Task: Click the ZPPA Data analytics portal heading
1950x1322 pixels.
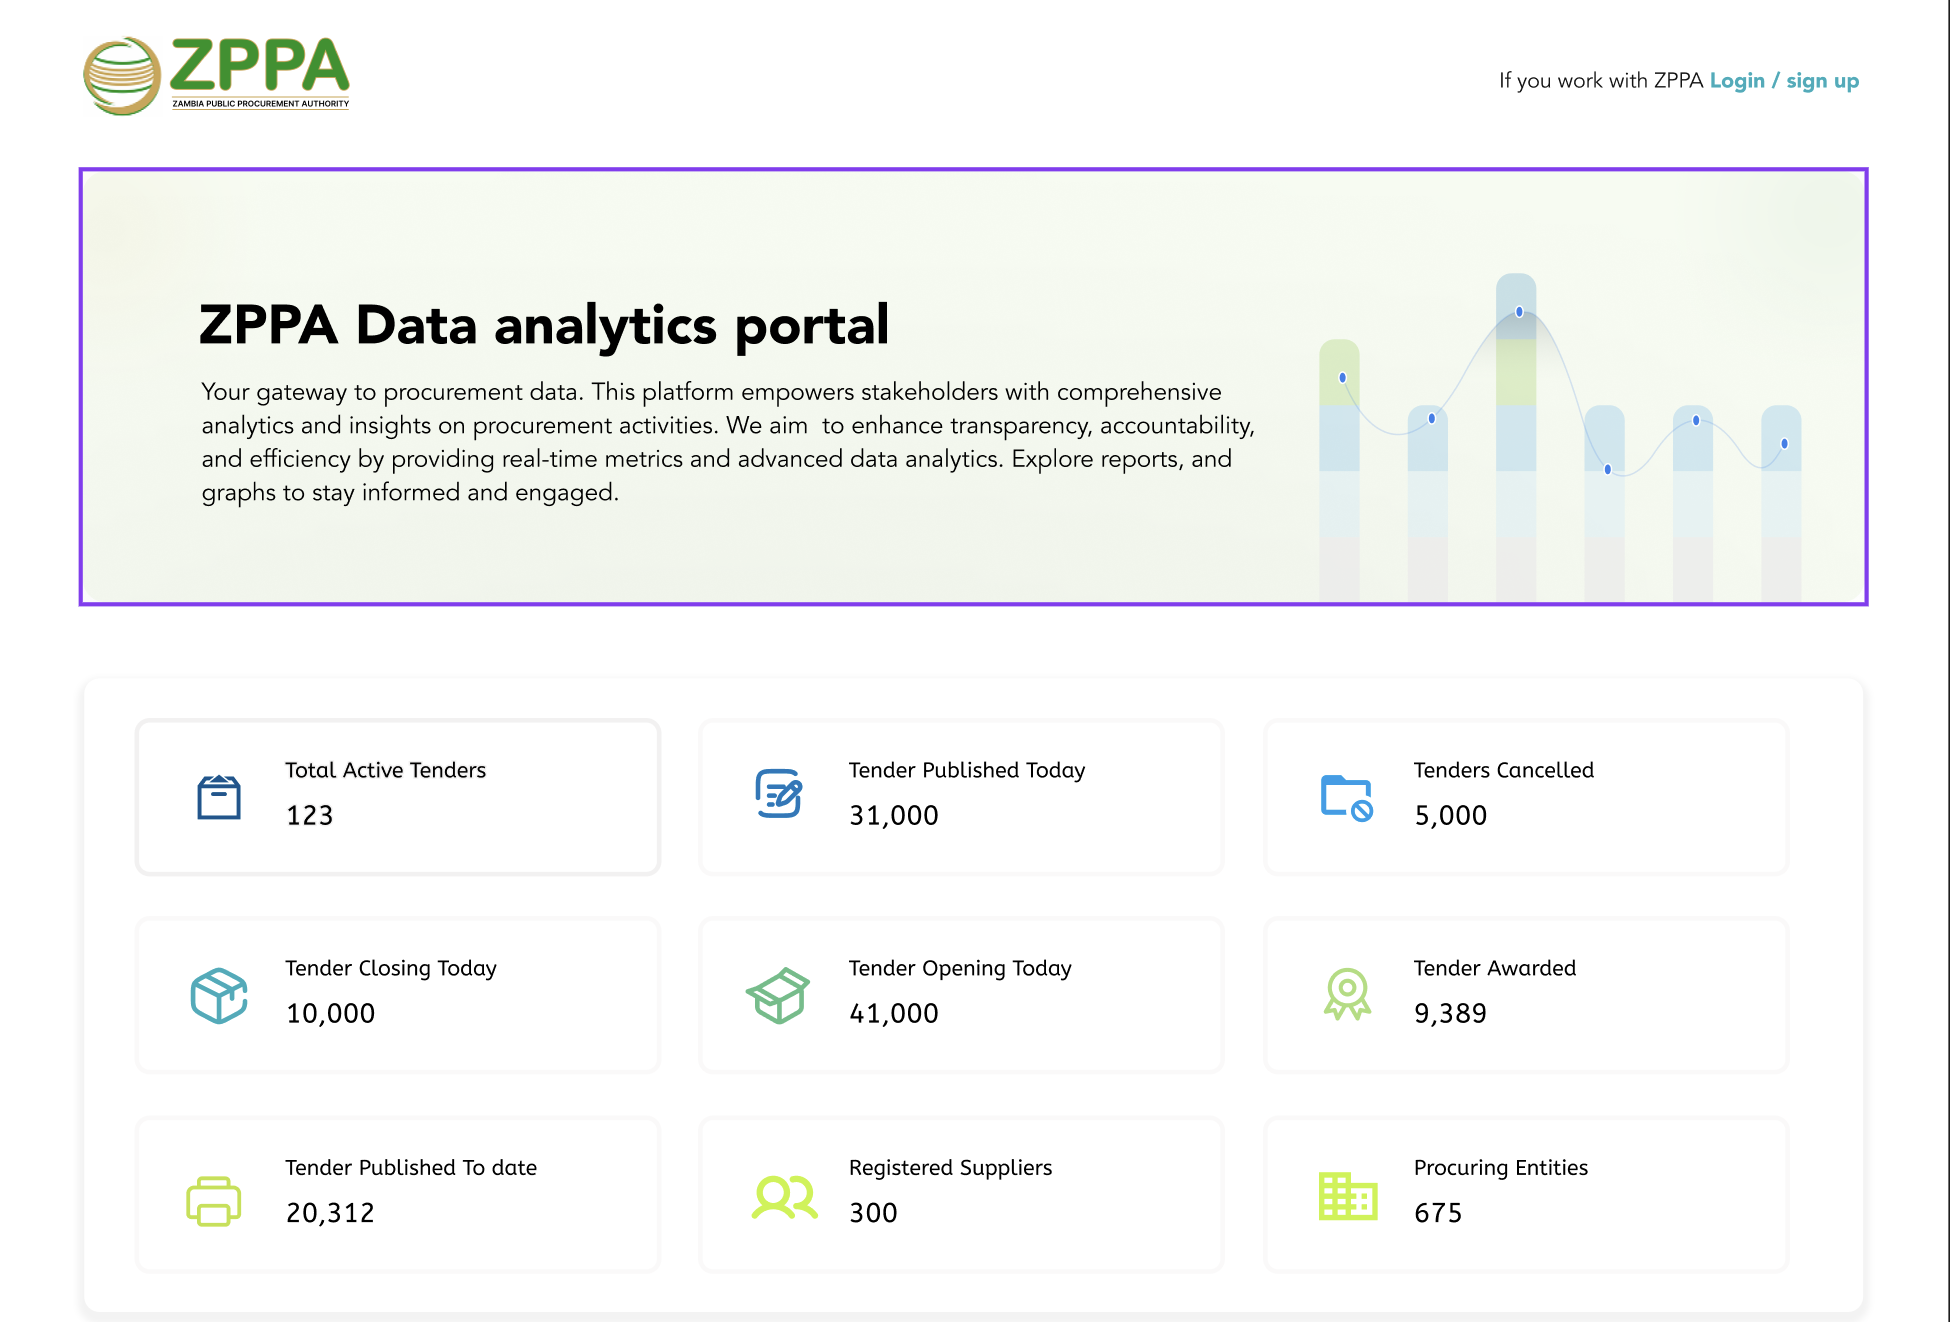Action: pos(544,326)
